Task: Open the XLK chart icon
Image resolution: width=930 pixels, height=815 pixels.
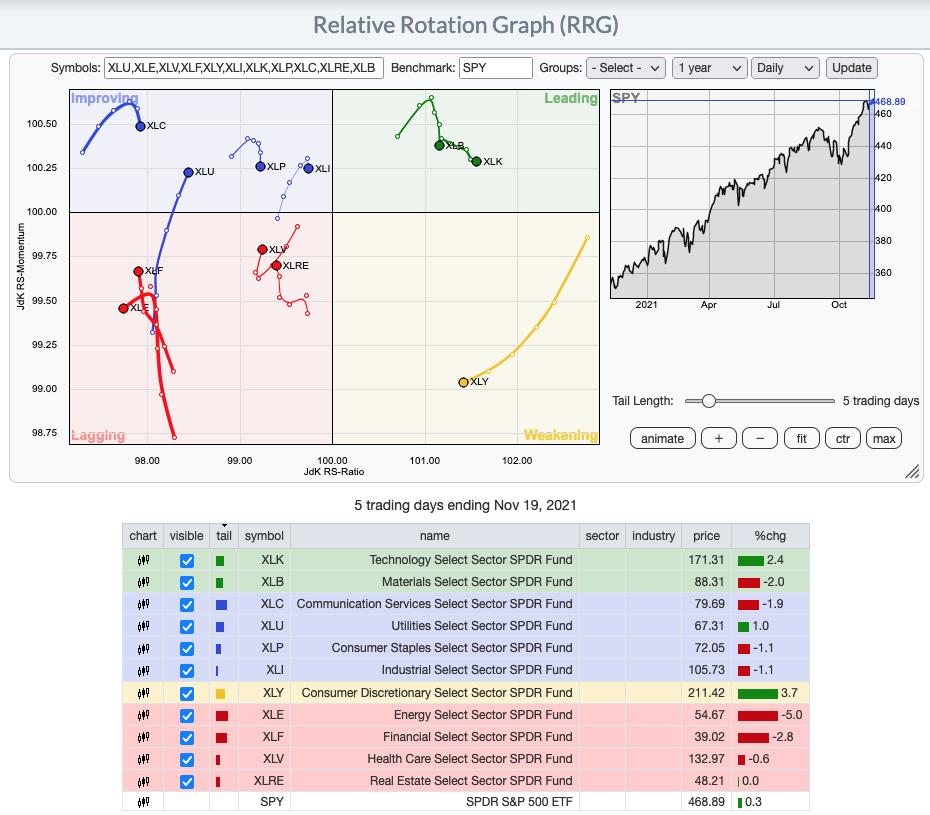Action: pyautogui.click(x=143, y=560)
